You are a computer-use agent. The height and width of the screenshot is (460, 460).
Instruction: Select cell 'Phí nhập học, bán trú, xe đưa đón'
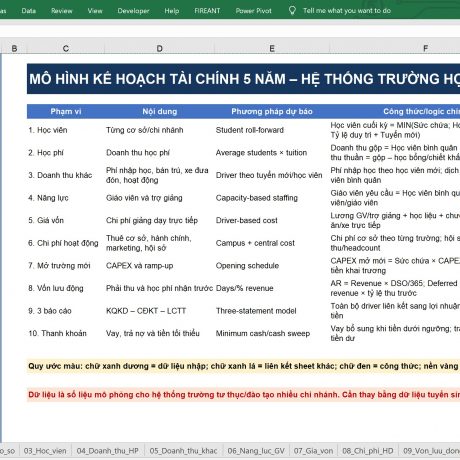point(160,175)
